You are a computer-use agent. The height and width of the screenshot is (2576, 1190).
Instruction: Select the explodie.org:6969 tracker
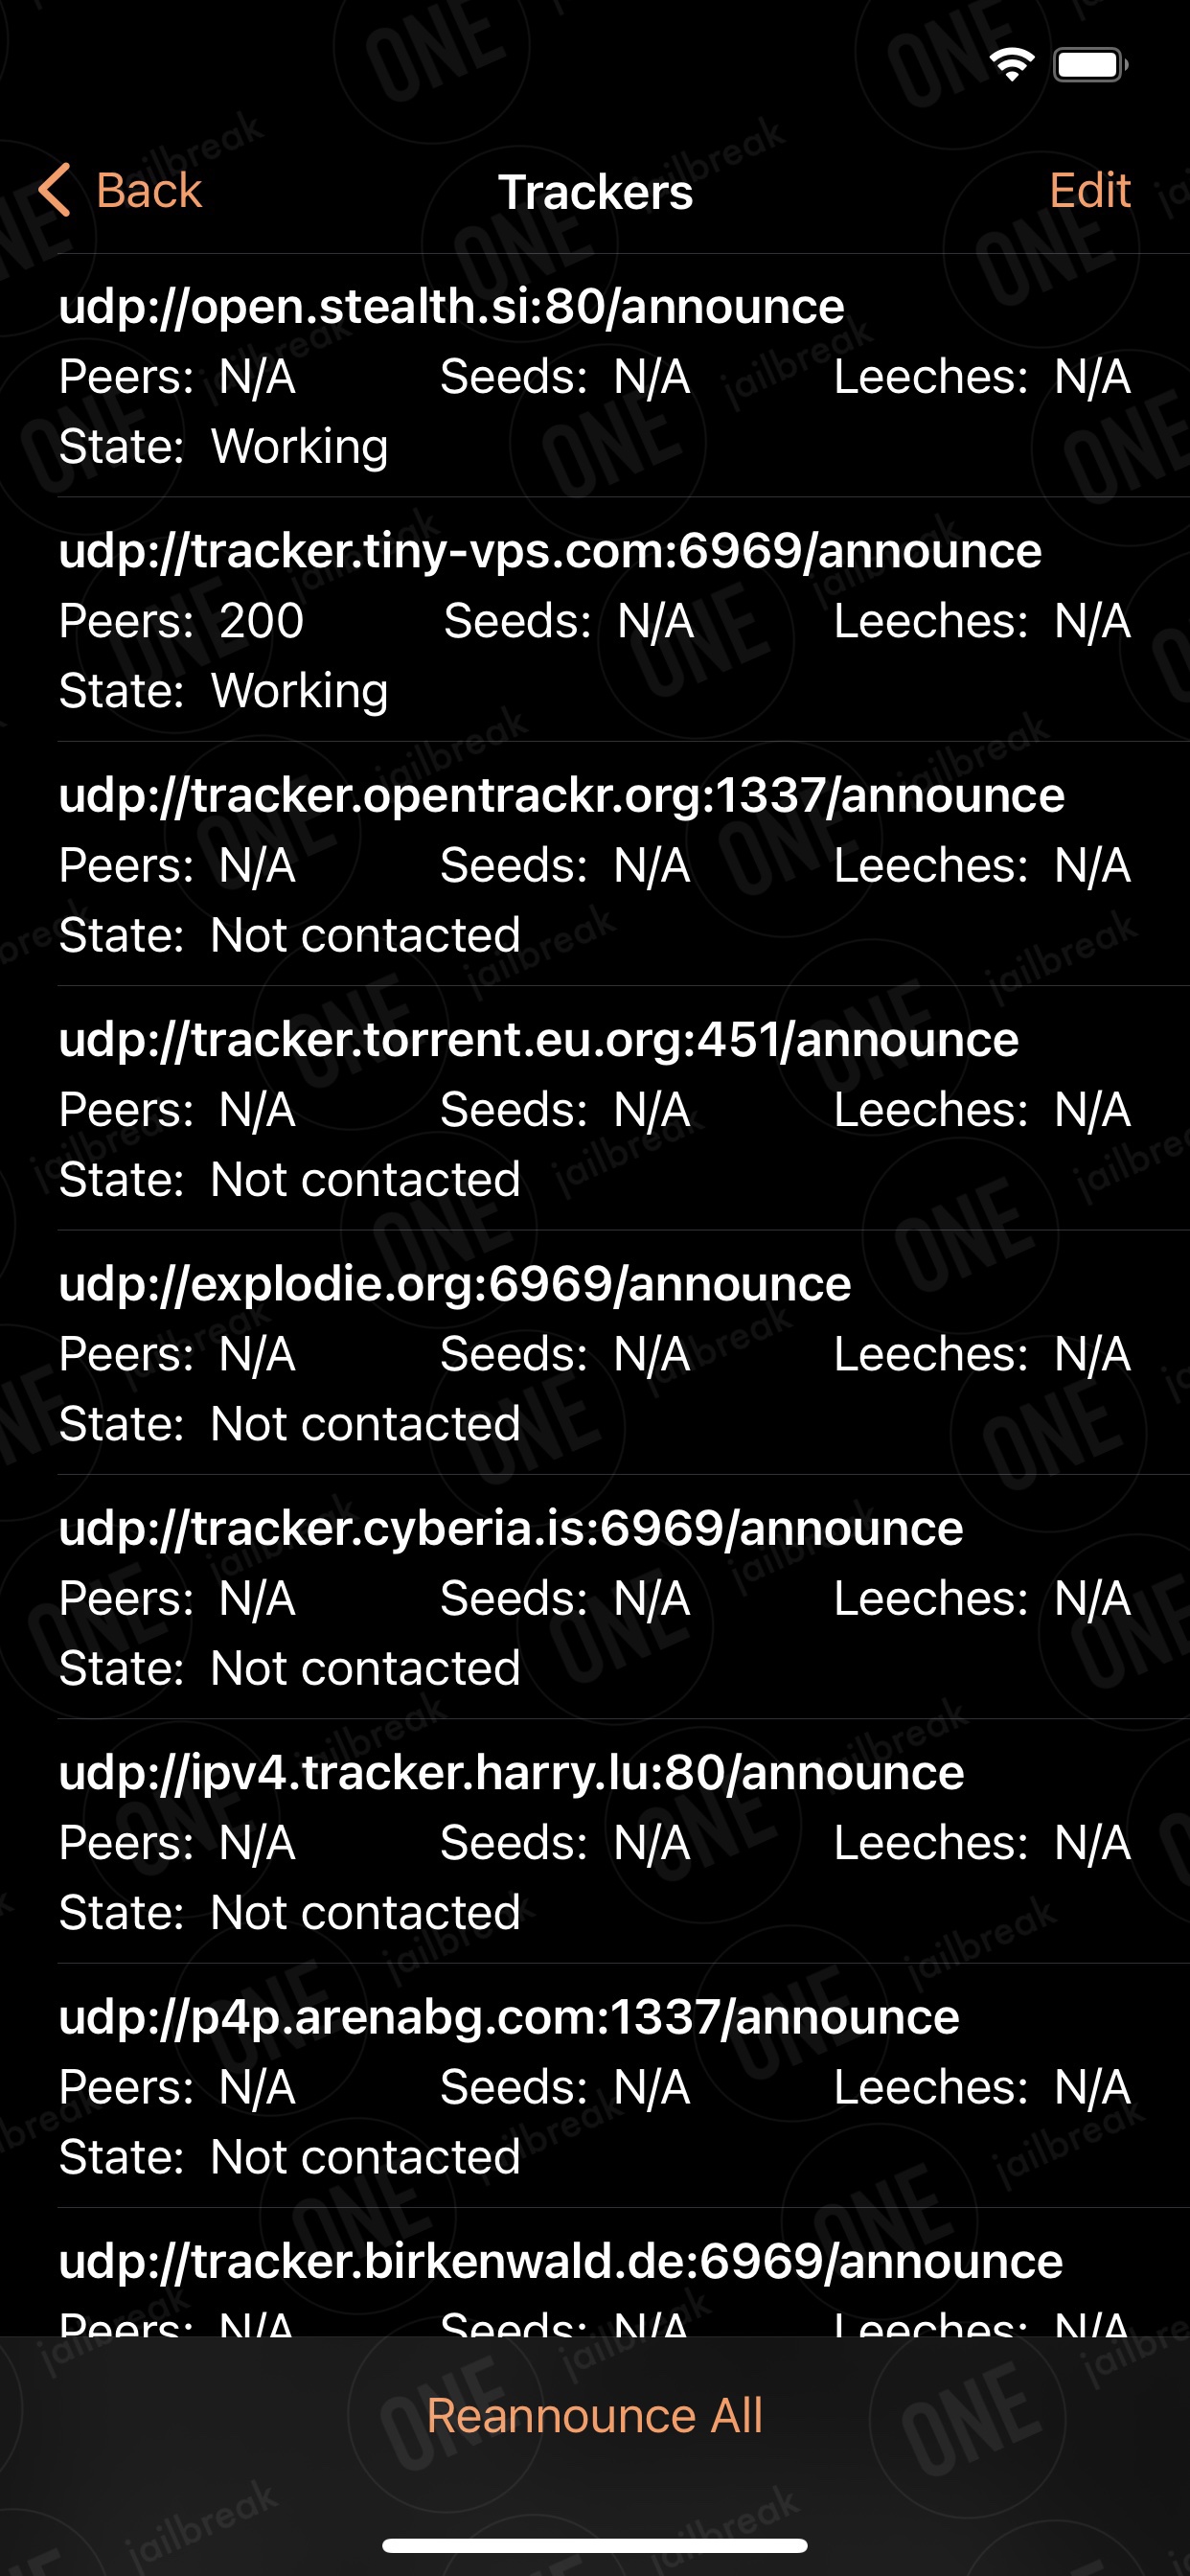(x=595, y=1353)
